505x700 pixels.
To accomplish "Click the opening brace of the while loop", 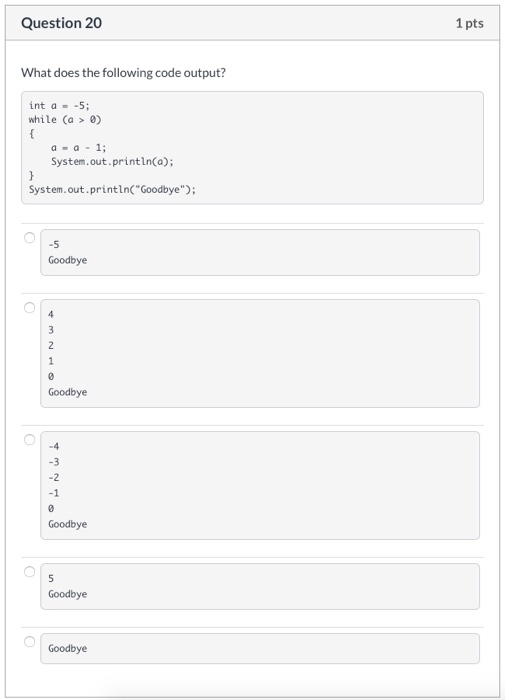I will click(x=32, y=133).
